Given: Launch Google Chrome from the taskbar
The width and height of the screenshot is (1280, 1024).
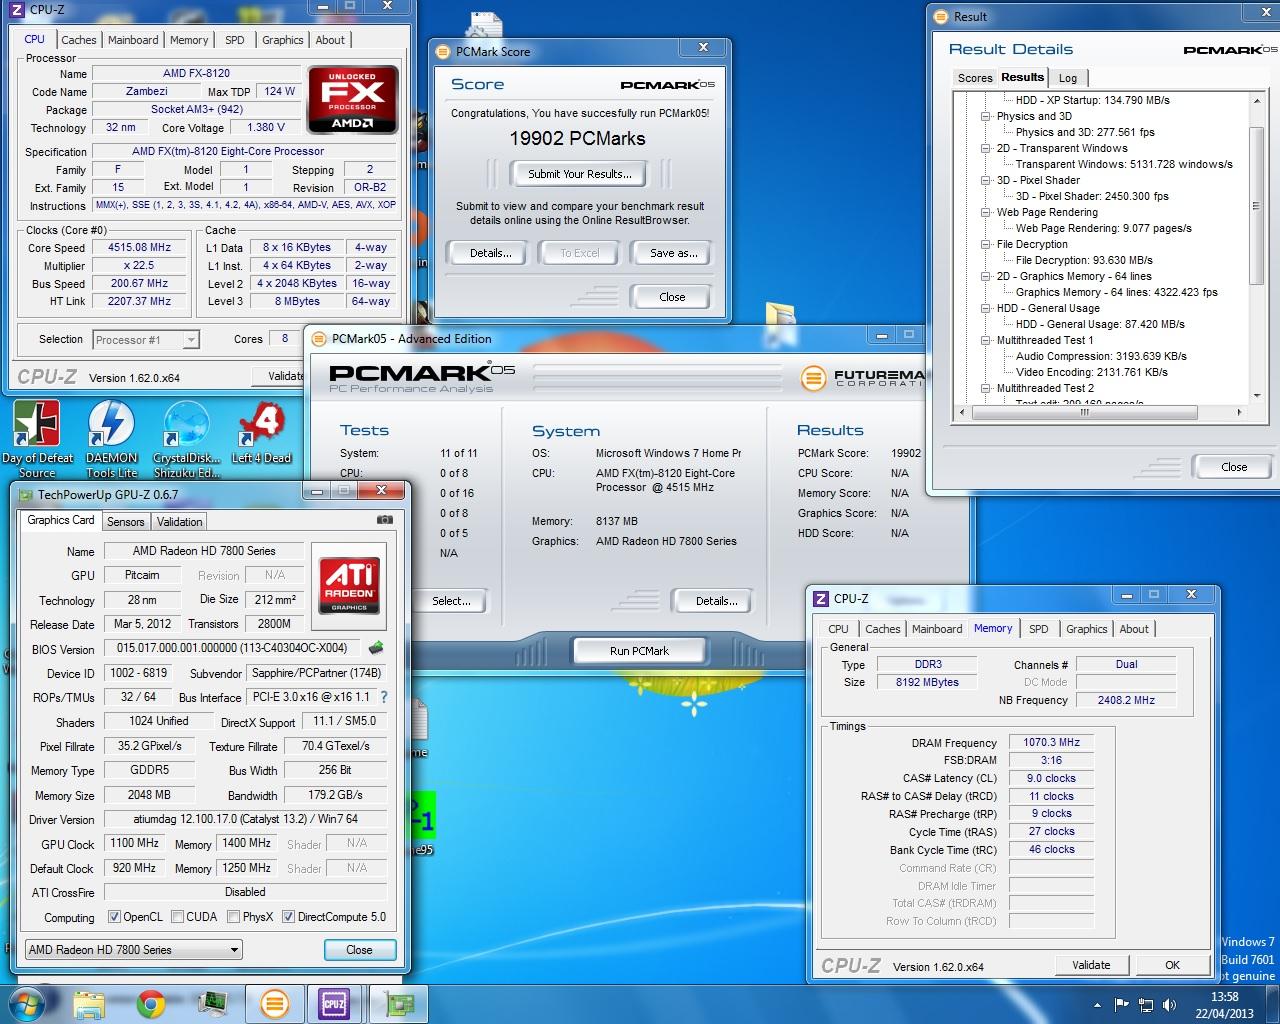Looking at the screenshot, I should point(151,1003).
